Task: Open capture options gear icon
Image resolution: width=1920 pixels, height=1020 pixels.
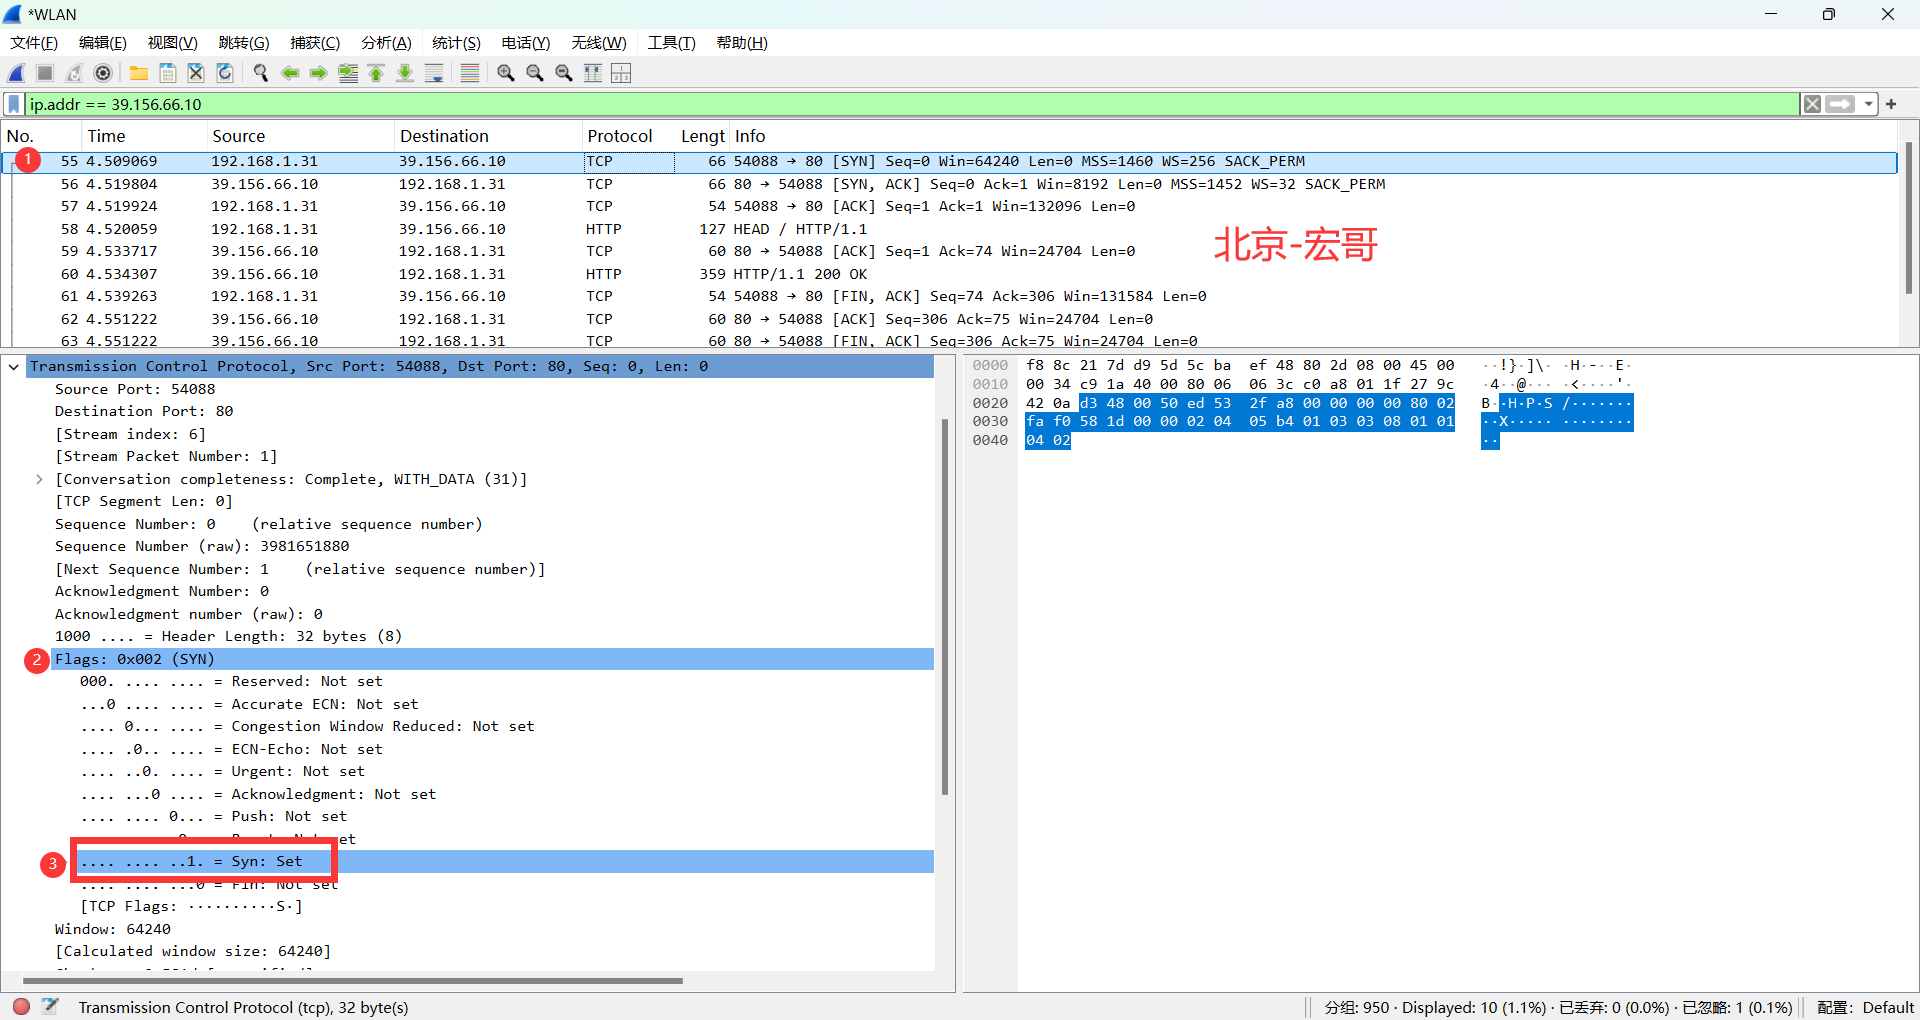Action: coord(103,73)
